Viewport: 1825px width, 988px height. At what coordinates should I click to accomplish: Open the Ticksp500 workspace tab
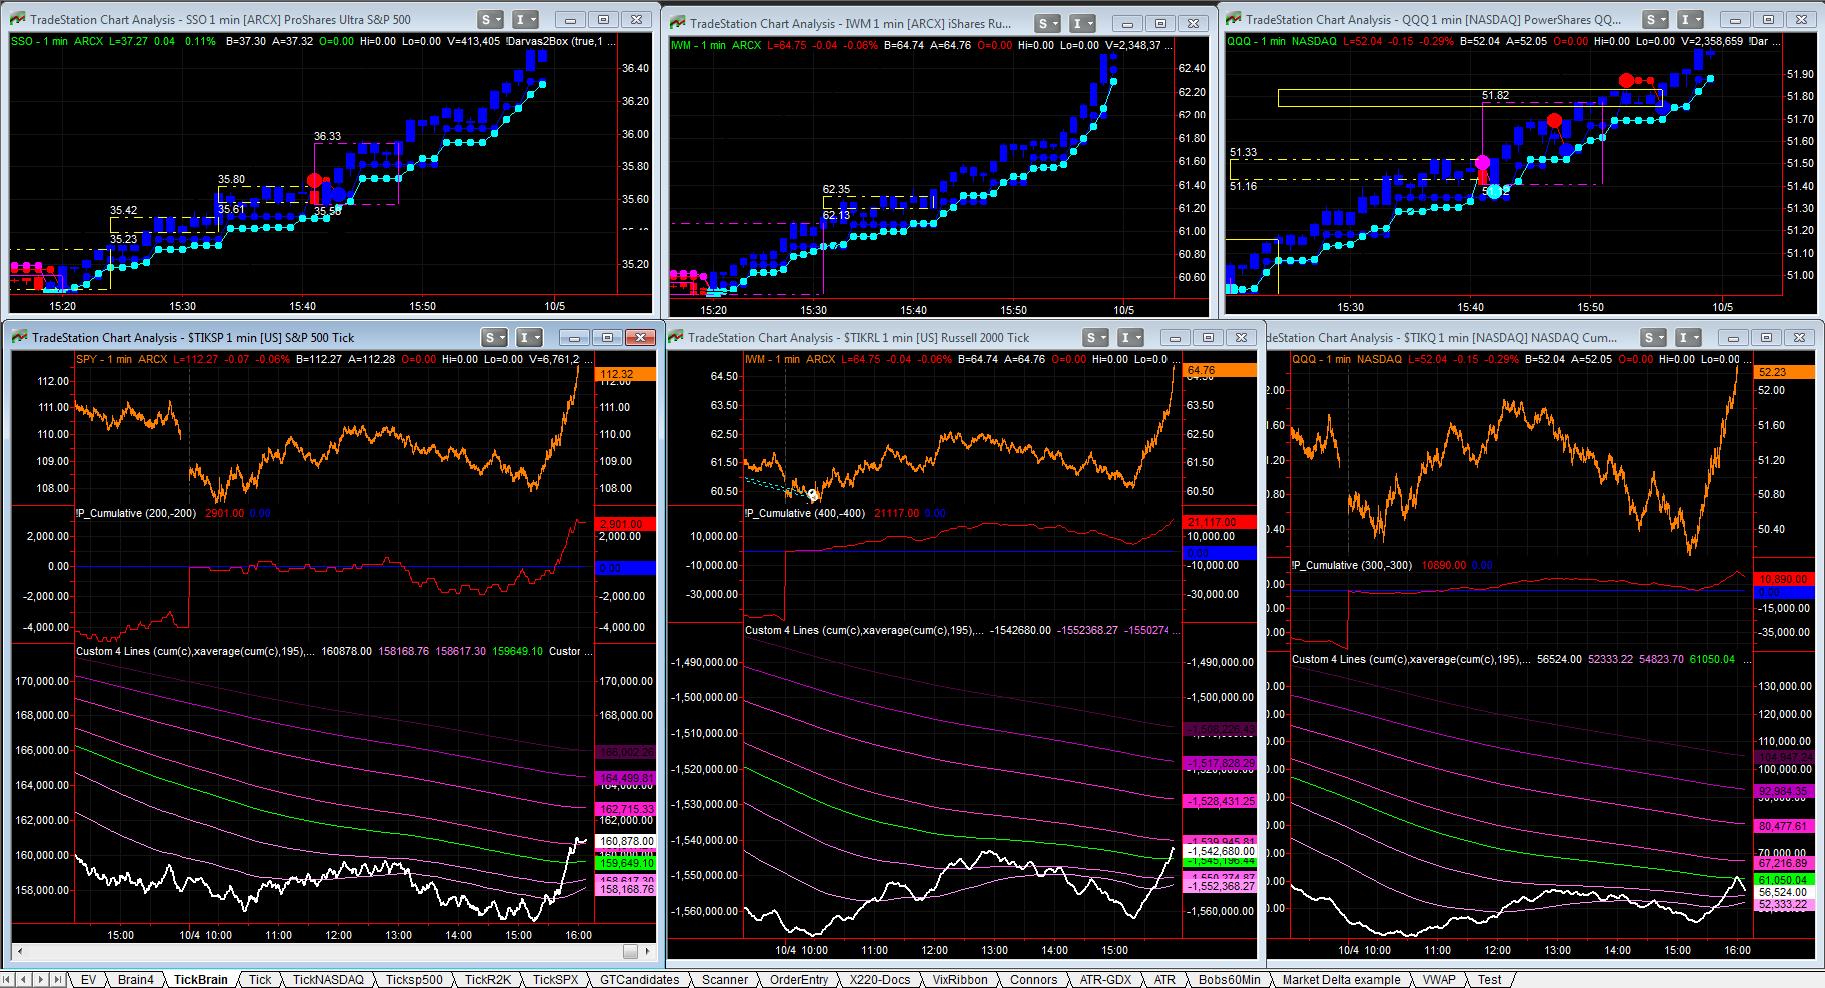click(414, 980)
